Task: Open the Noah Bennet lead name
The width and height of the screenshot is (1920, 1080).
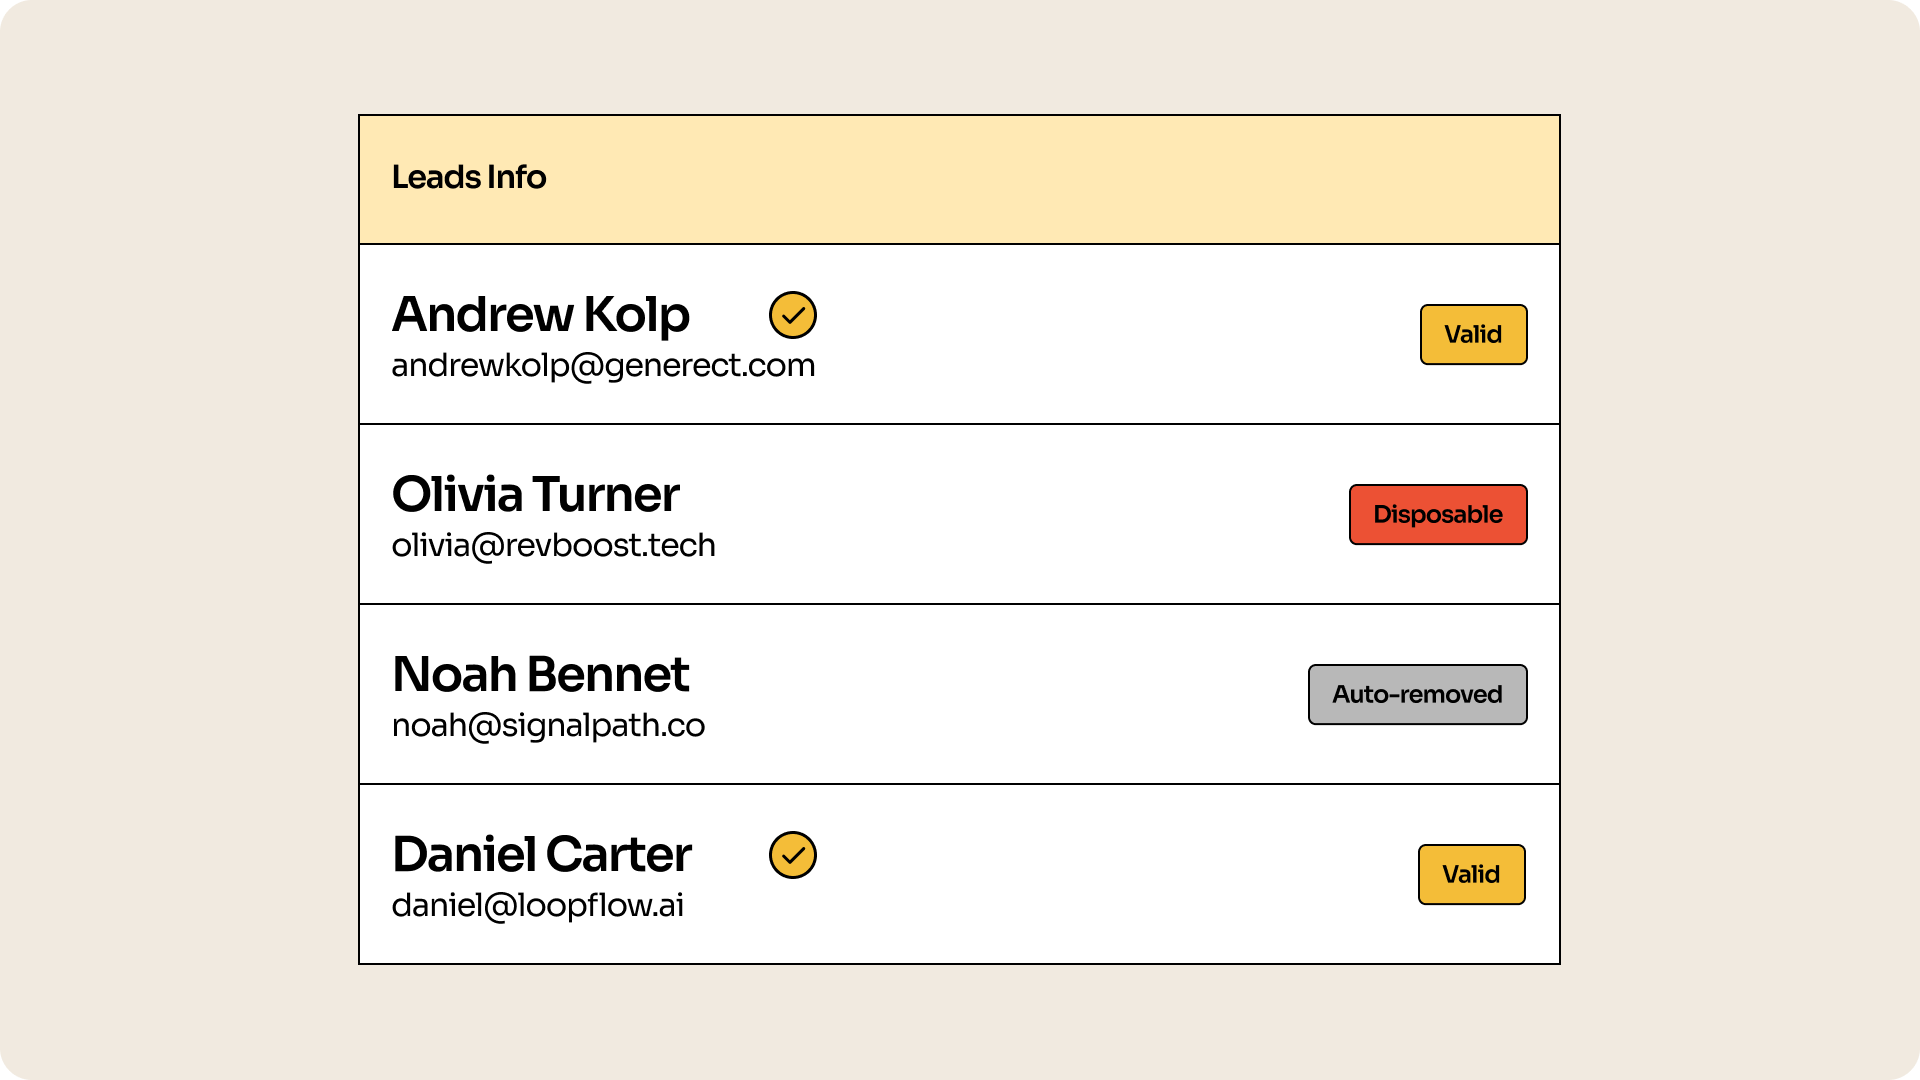Action: 540,674
